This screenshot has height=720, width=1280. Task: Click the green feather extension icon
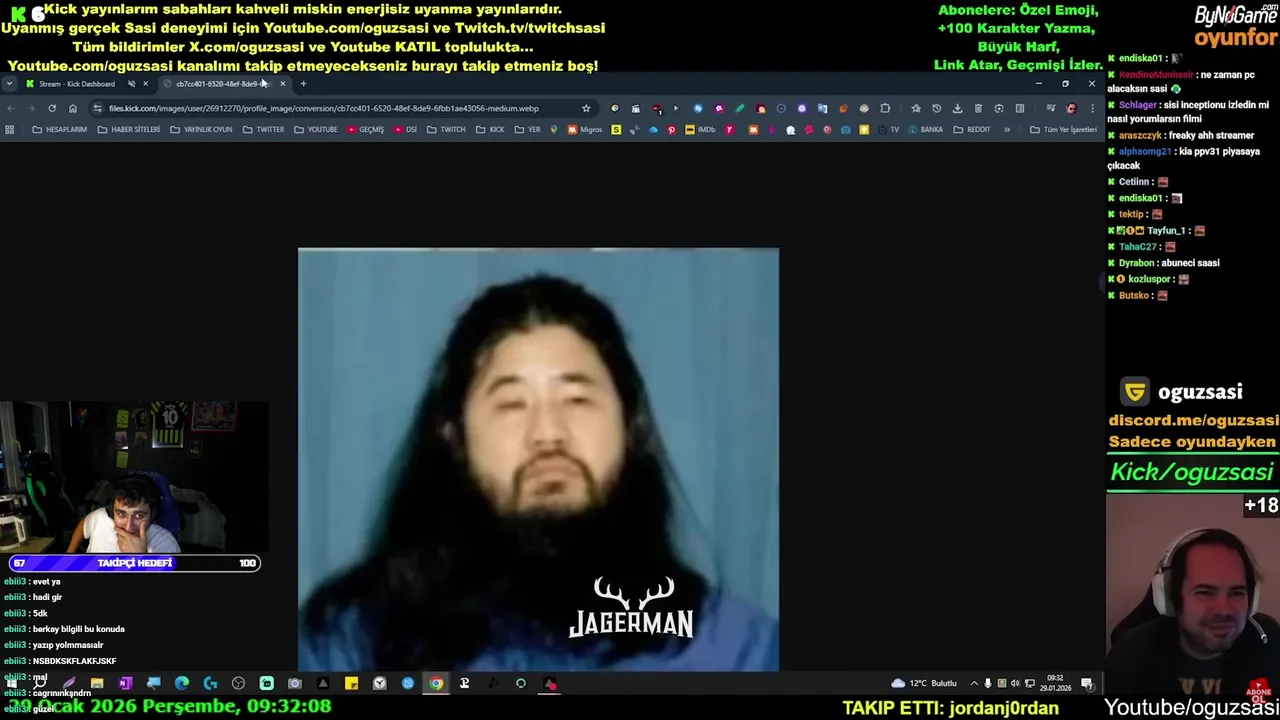pyautogui.click(x=740, y=108)
